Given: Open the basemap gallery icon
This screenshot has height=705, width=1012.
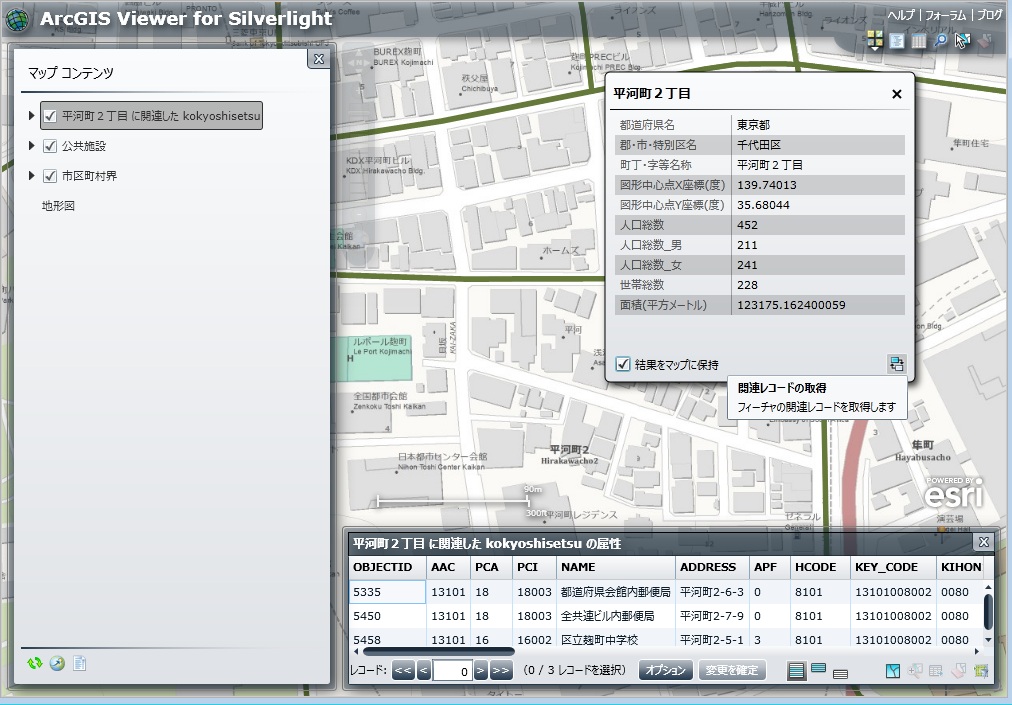Looking at the screenshot, I should click(x=875, y=40).
